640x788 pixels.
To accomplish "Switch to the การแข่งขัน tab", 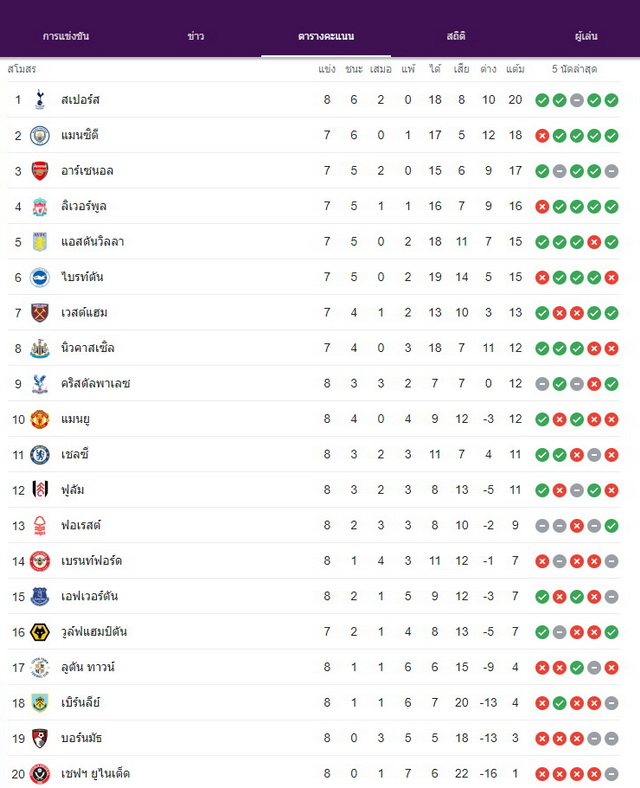I will [66, 36].
